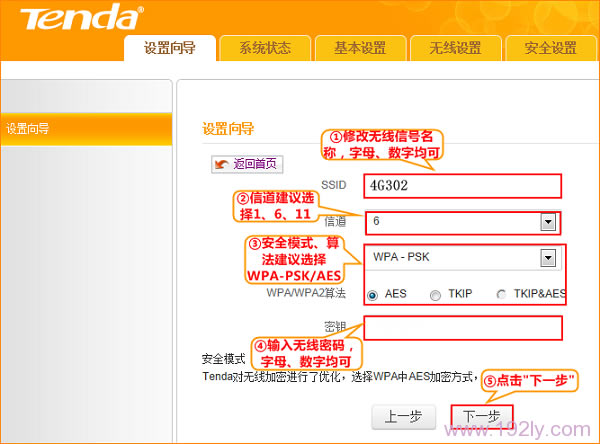Screen dimensions: 600x444
Task: Switch to the 安全设置 tab
Action: 550,49
